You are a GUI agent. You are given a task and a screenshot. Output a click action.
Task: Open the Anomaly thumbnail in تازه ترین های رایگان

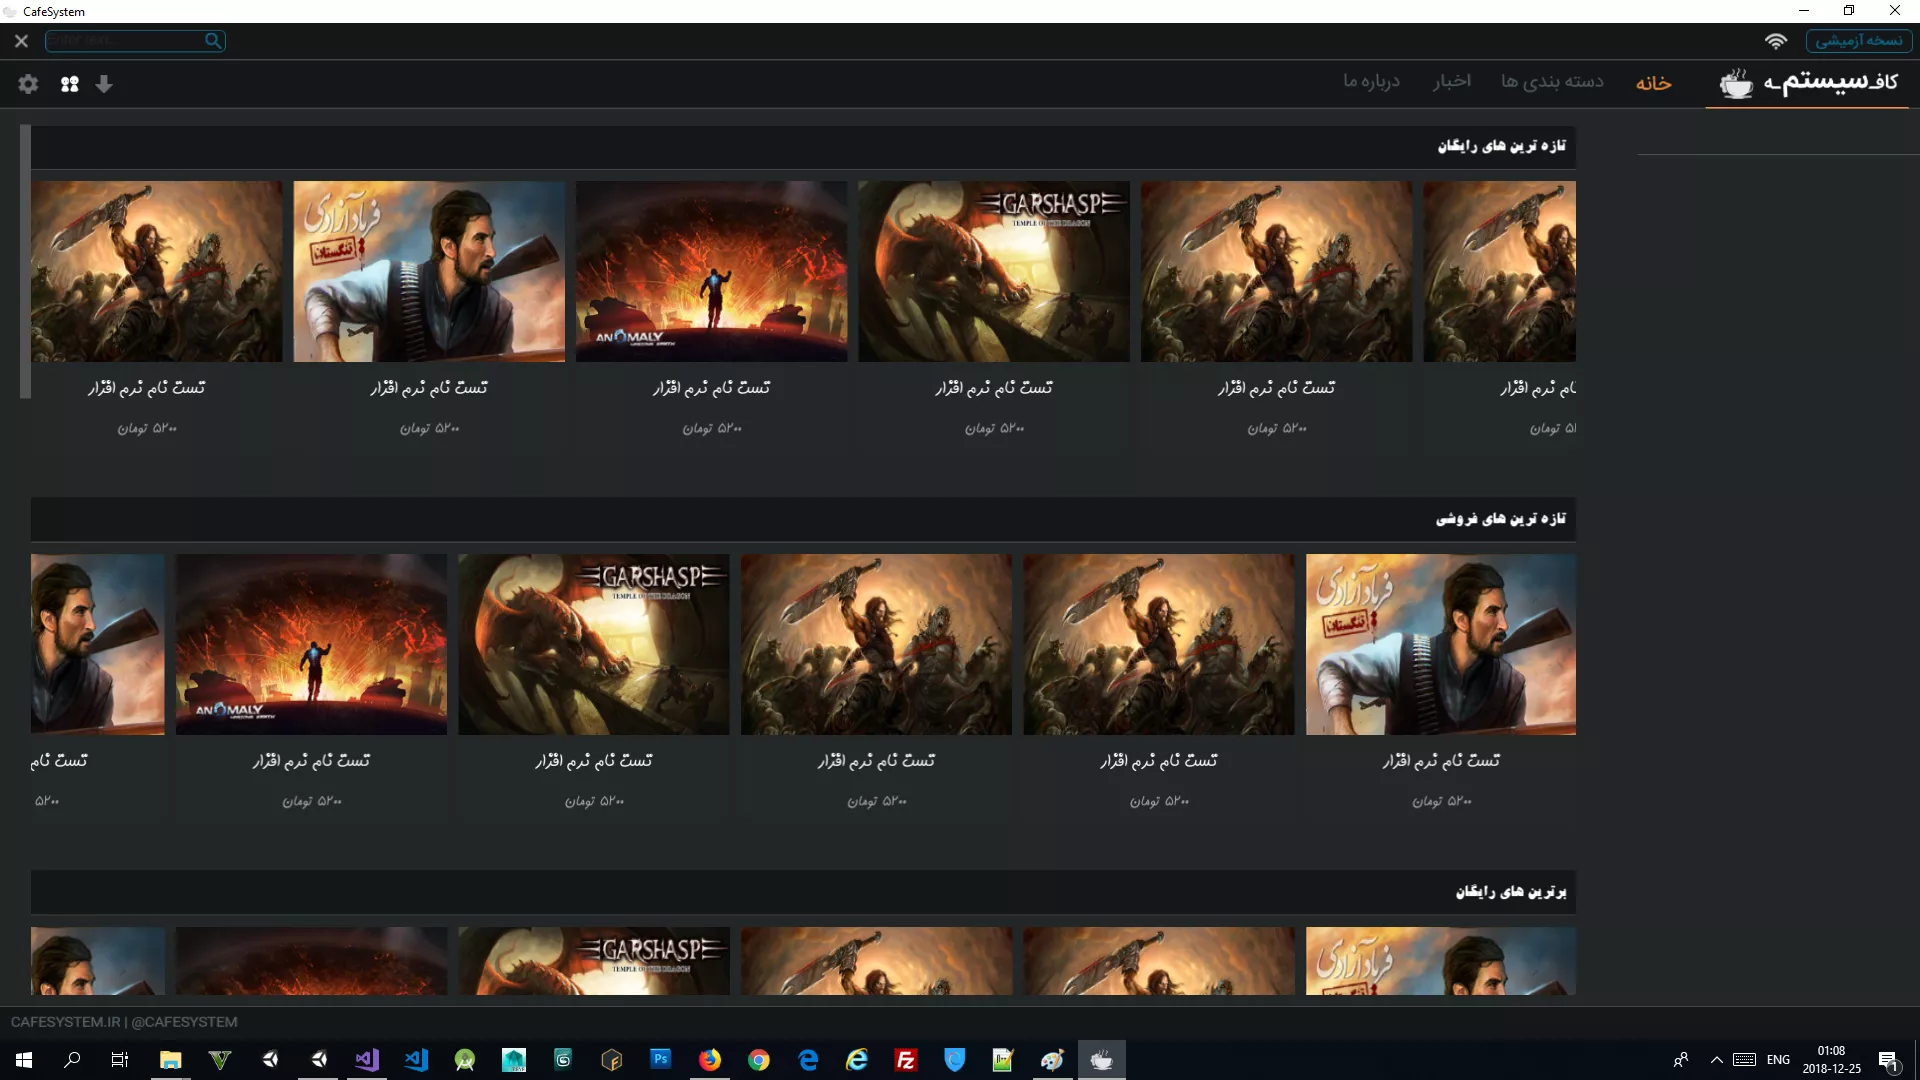coord(711,271)
